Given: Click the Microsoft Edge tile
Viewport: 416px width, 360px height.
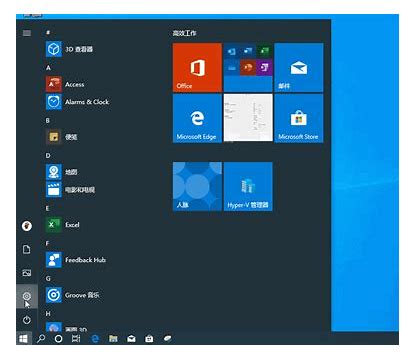Looking at the screenshot, I should coord(197,118).
